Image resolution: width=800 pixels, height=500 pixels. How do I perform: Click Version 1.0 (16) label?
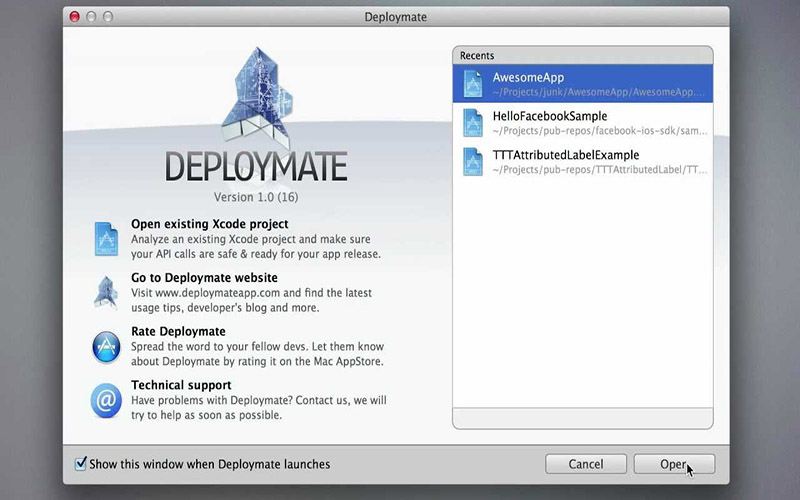256,197
